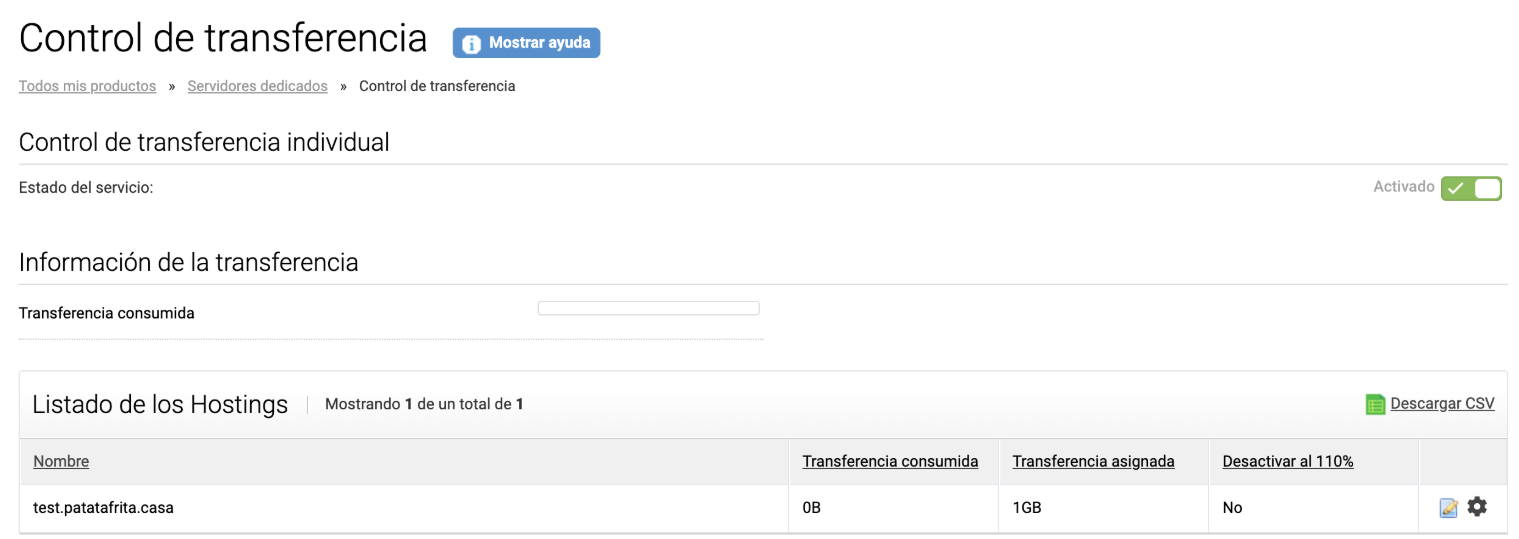
Task: Open the gear settings icon in hosting row
Action: tap(1477, 507)
